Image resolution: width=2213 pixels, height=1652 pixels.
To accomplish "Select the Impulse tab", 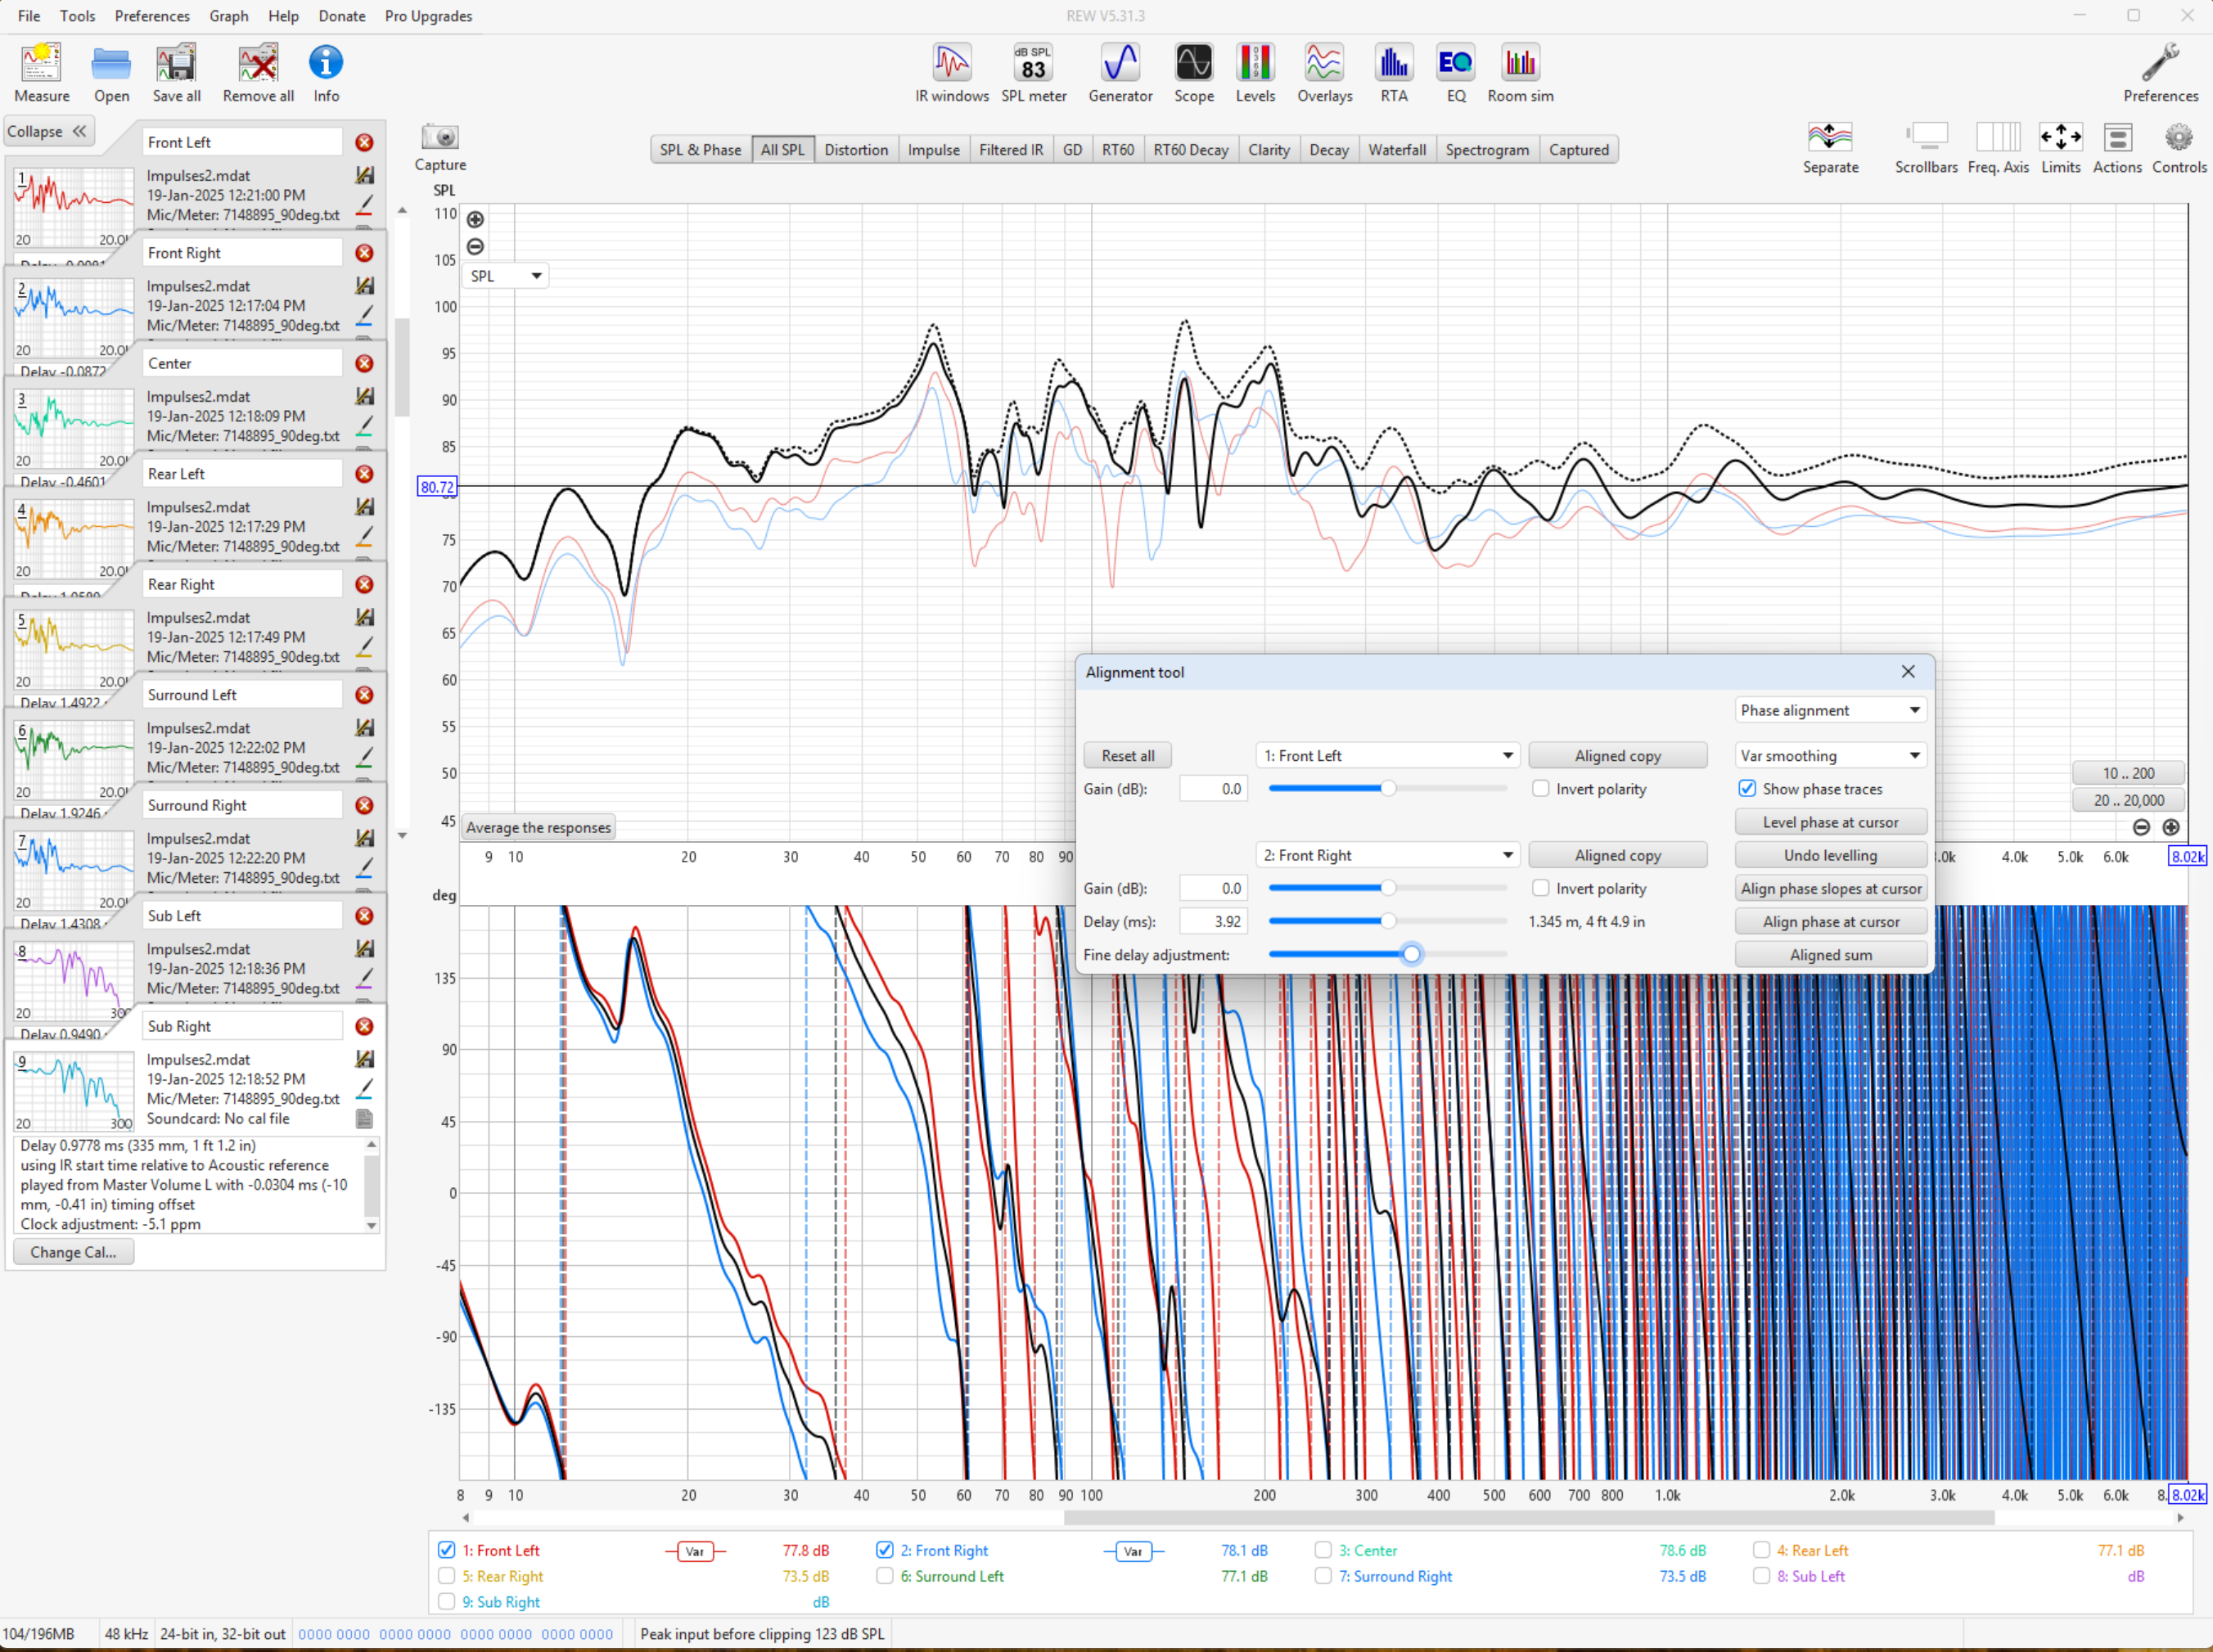I will 933,150.
